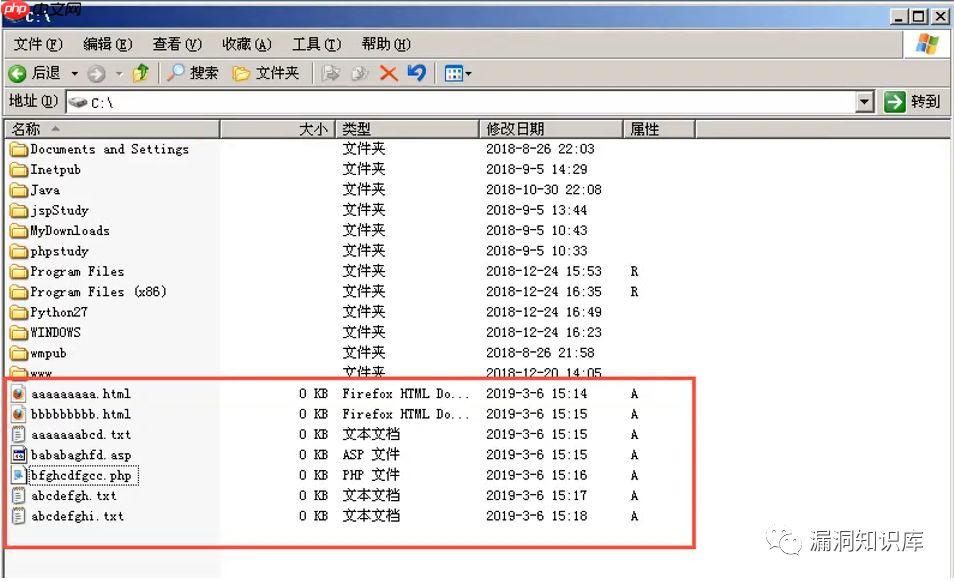Sort by the Date Modified (修改日期) header
The height and width of the screenshot is (582, 954).
[551, 129]
